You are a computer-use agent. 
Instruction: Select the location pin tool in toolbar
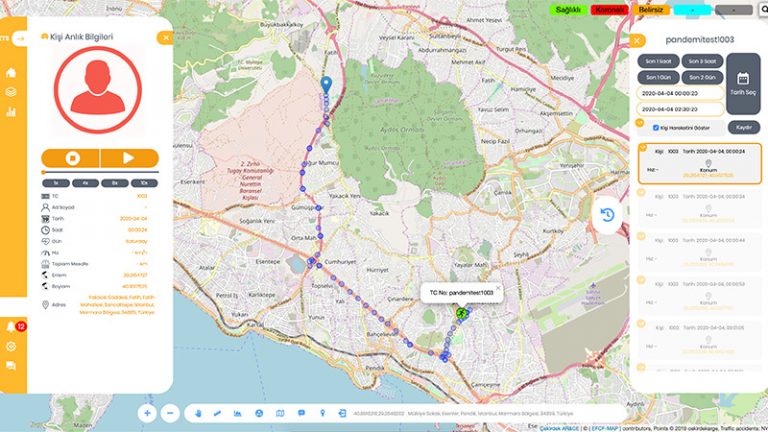322,413
